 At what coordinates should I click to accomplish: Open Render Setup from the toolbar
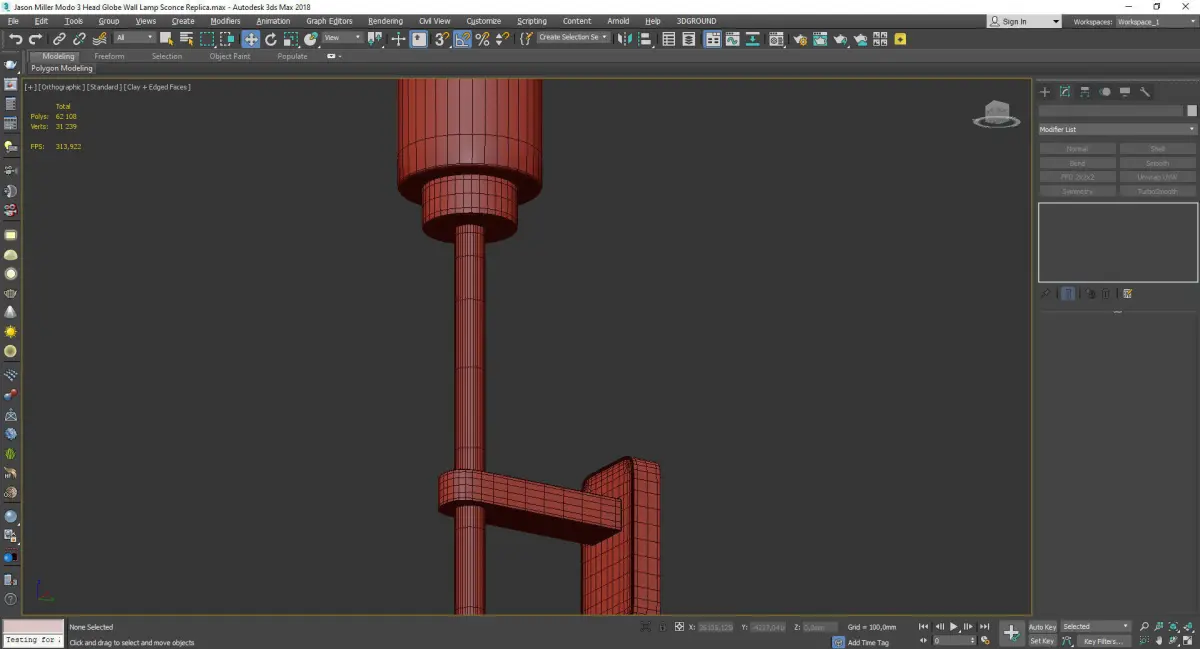(800, 39)
